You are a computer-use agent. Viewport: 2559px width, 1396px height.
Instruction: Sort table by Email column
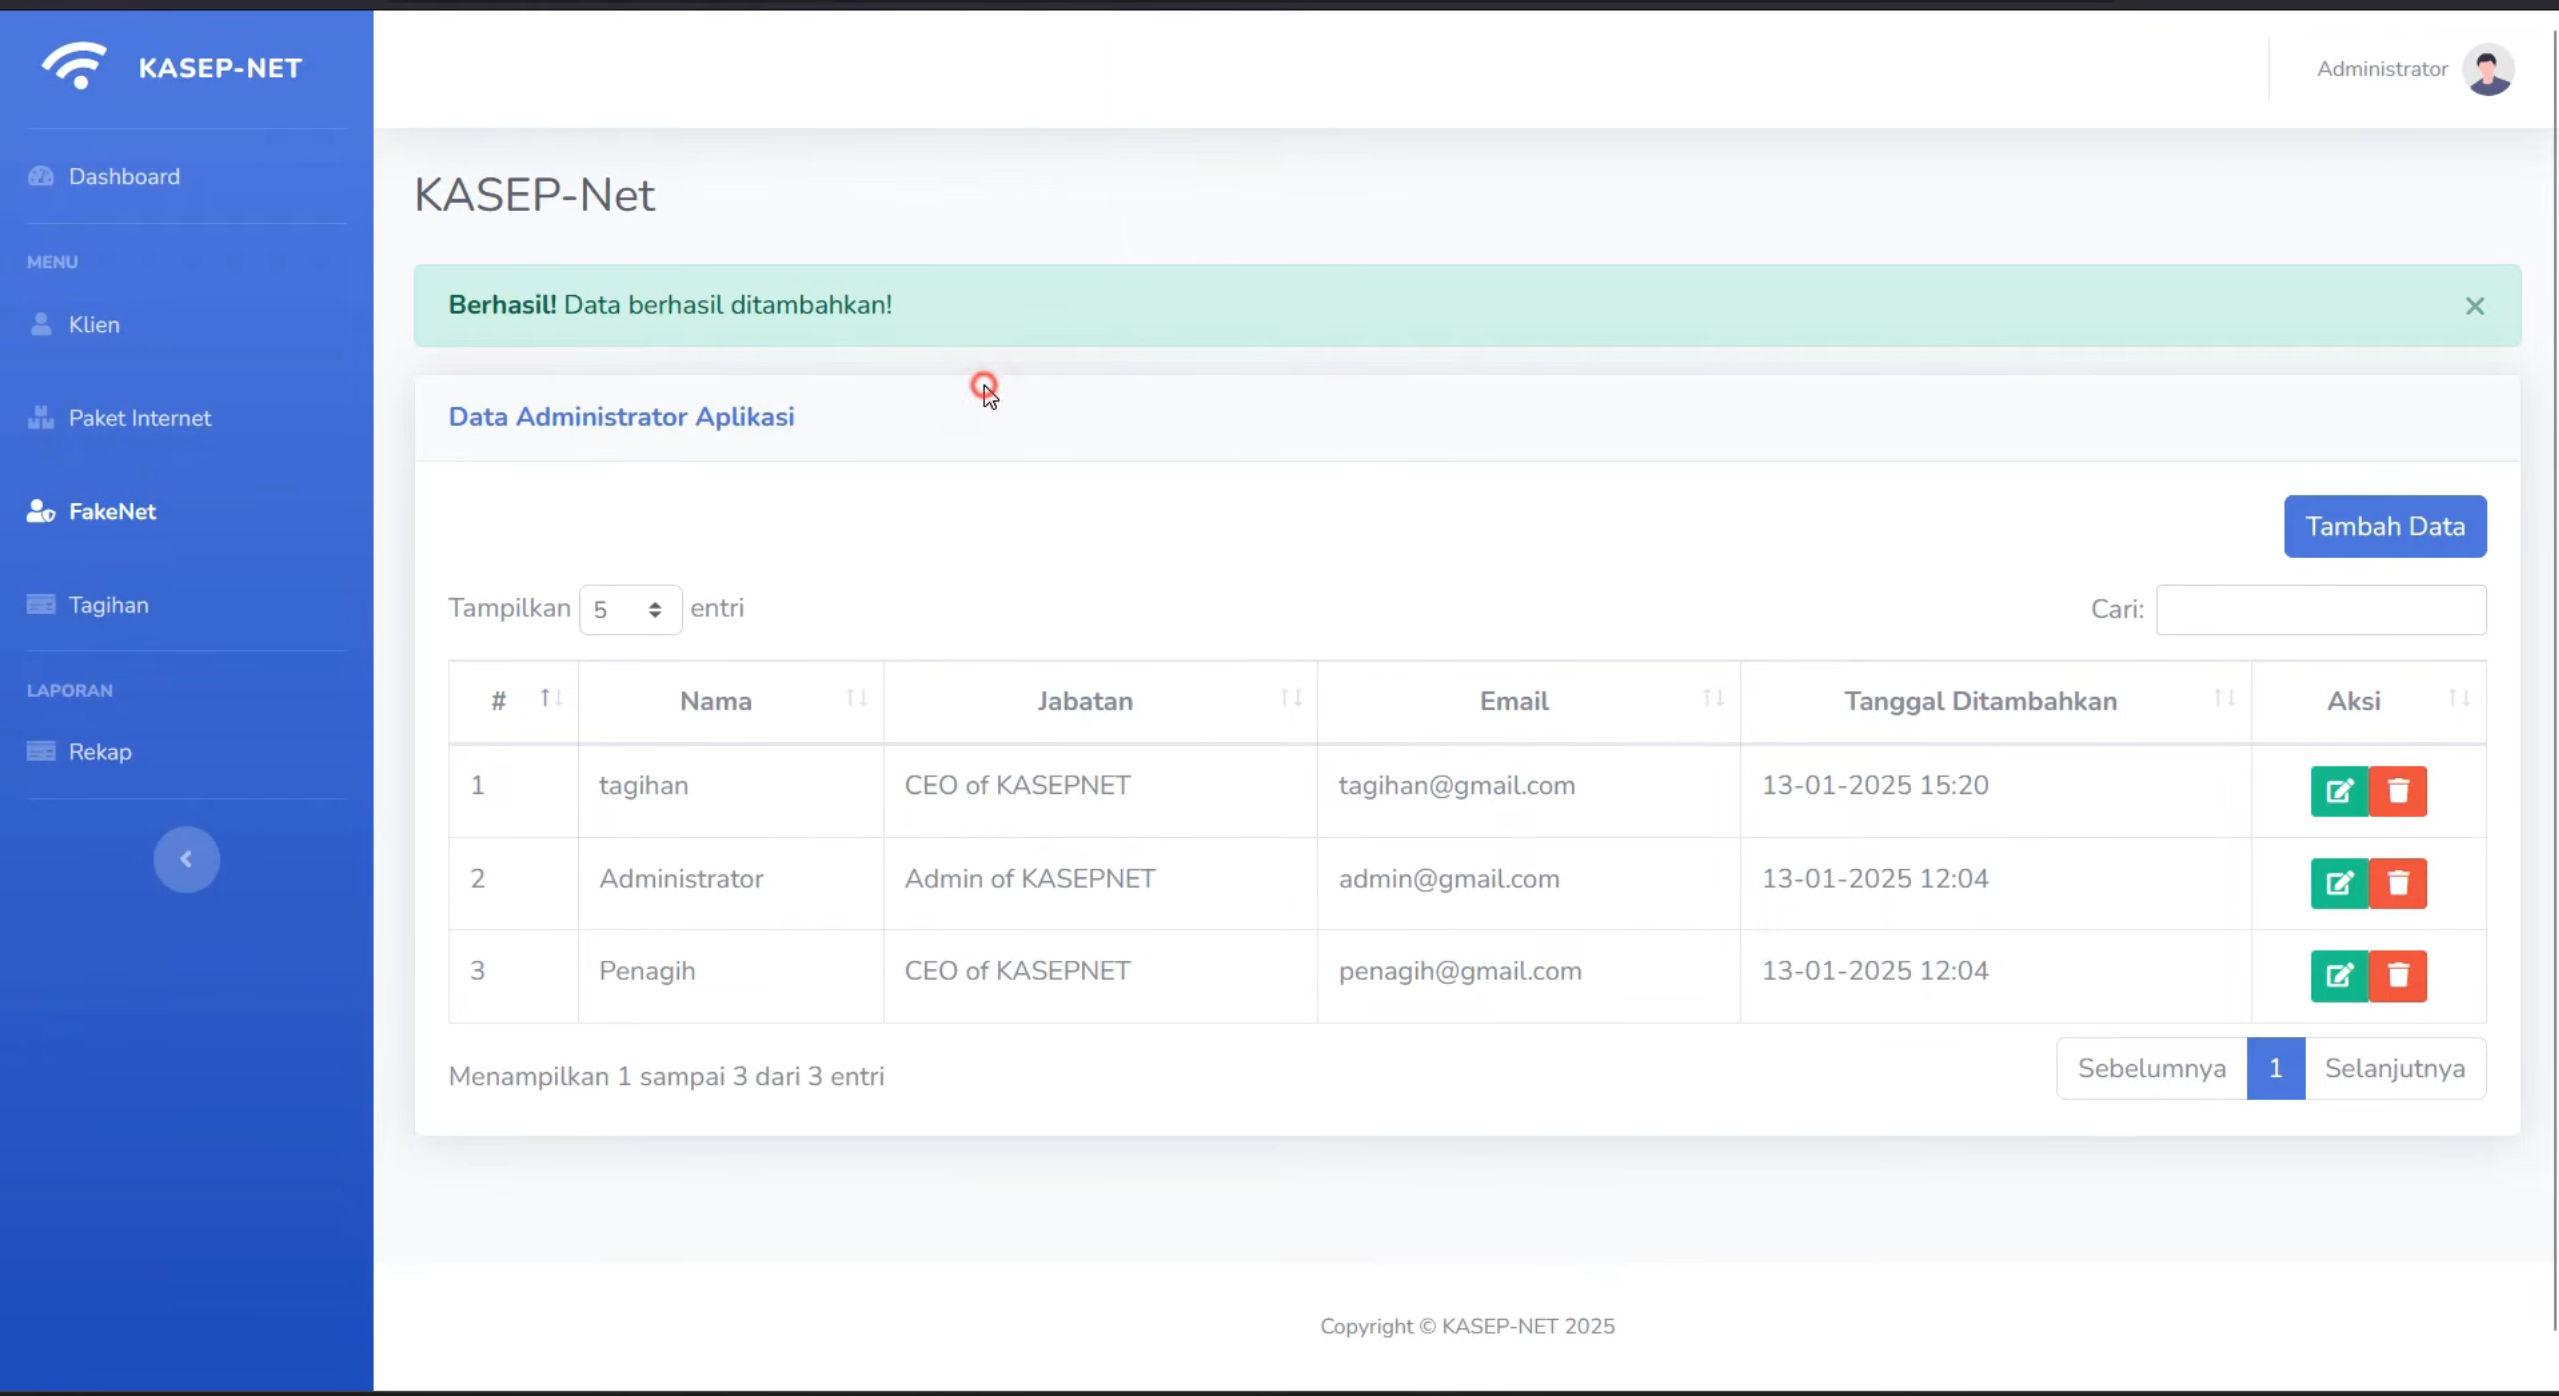tap(1529, 701)
